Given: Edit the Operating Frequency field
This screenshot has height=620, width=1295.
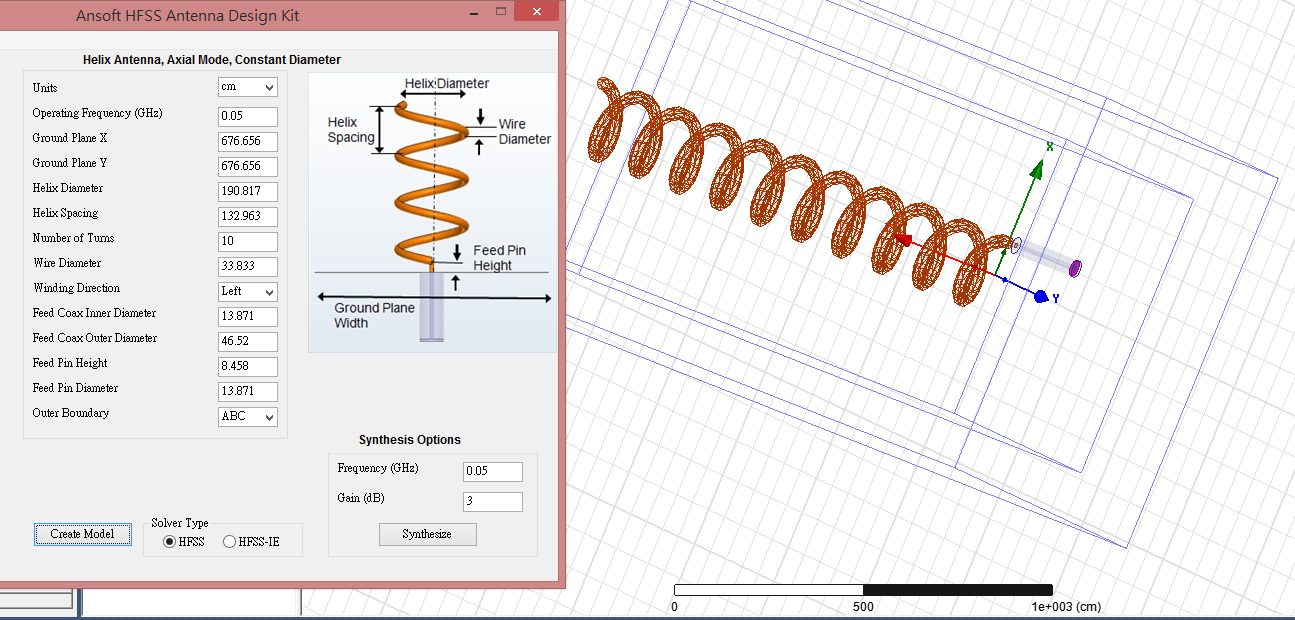Looking at the screenshot, I should [248, 116].
